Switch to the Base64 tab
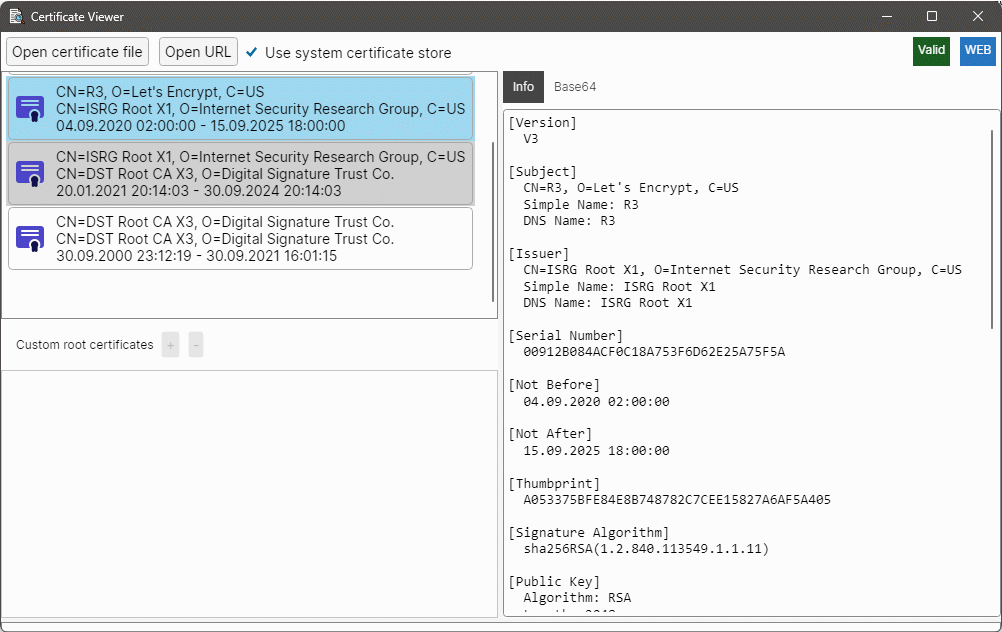The width and height of the screenshot is (1002, 632). [575, 87]
